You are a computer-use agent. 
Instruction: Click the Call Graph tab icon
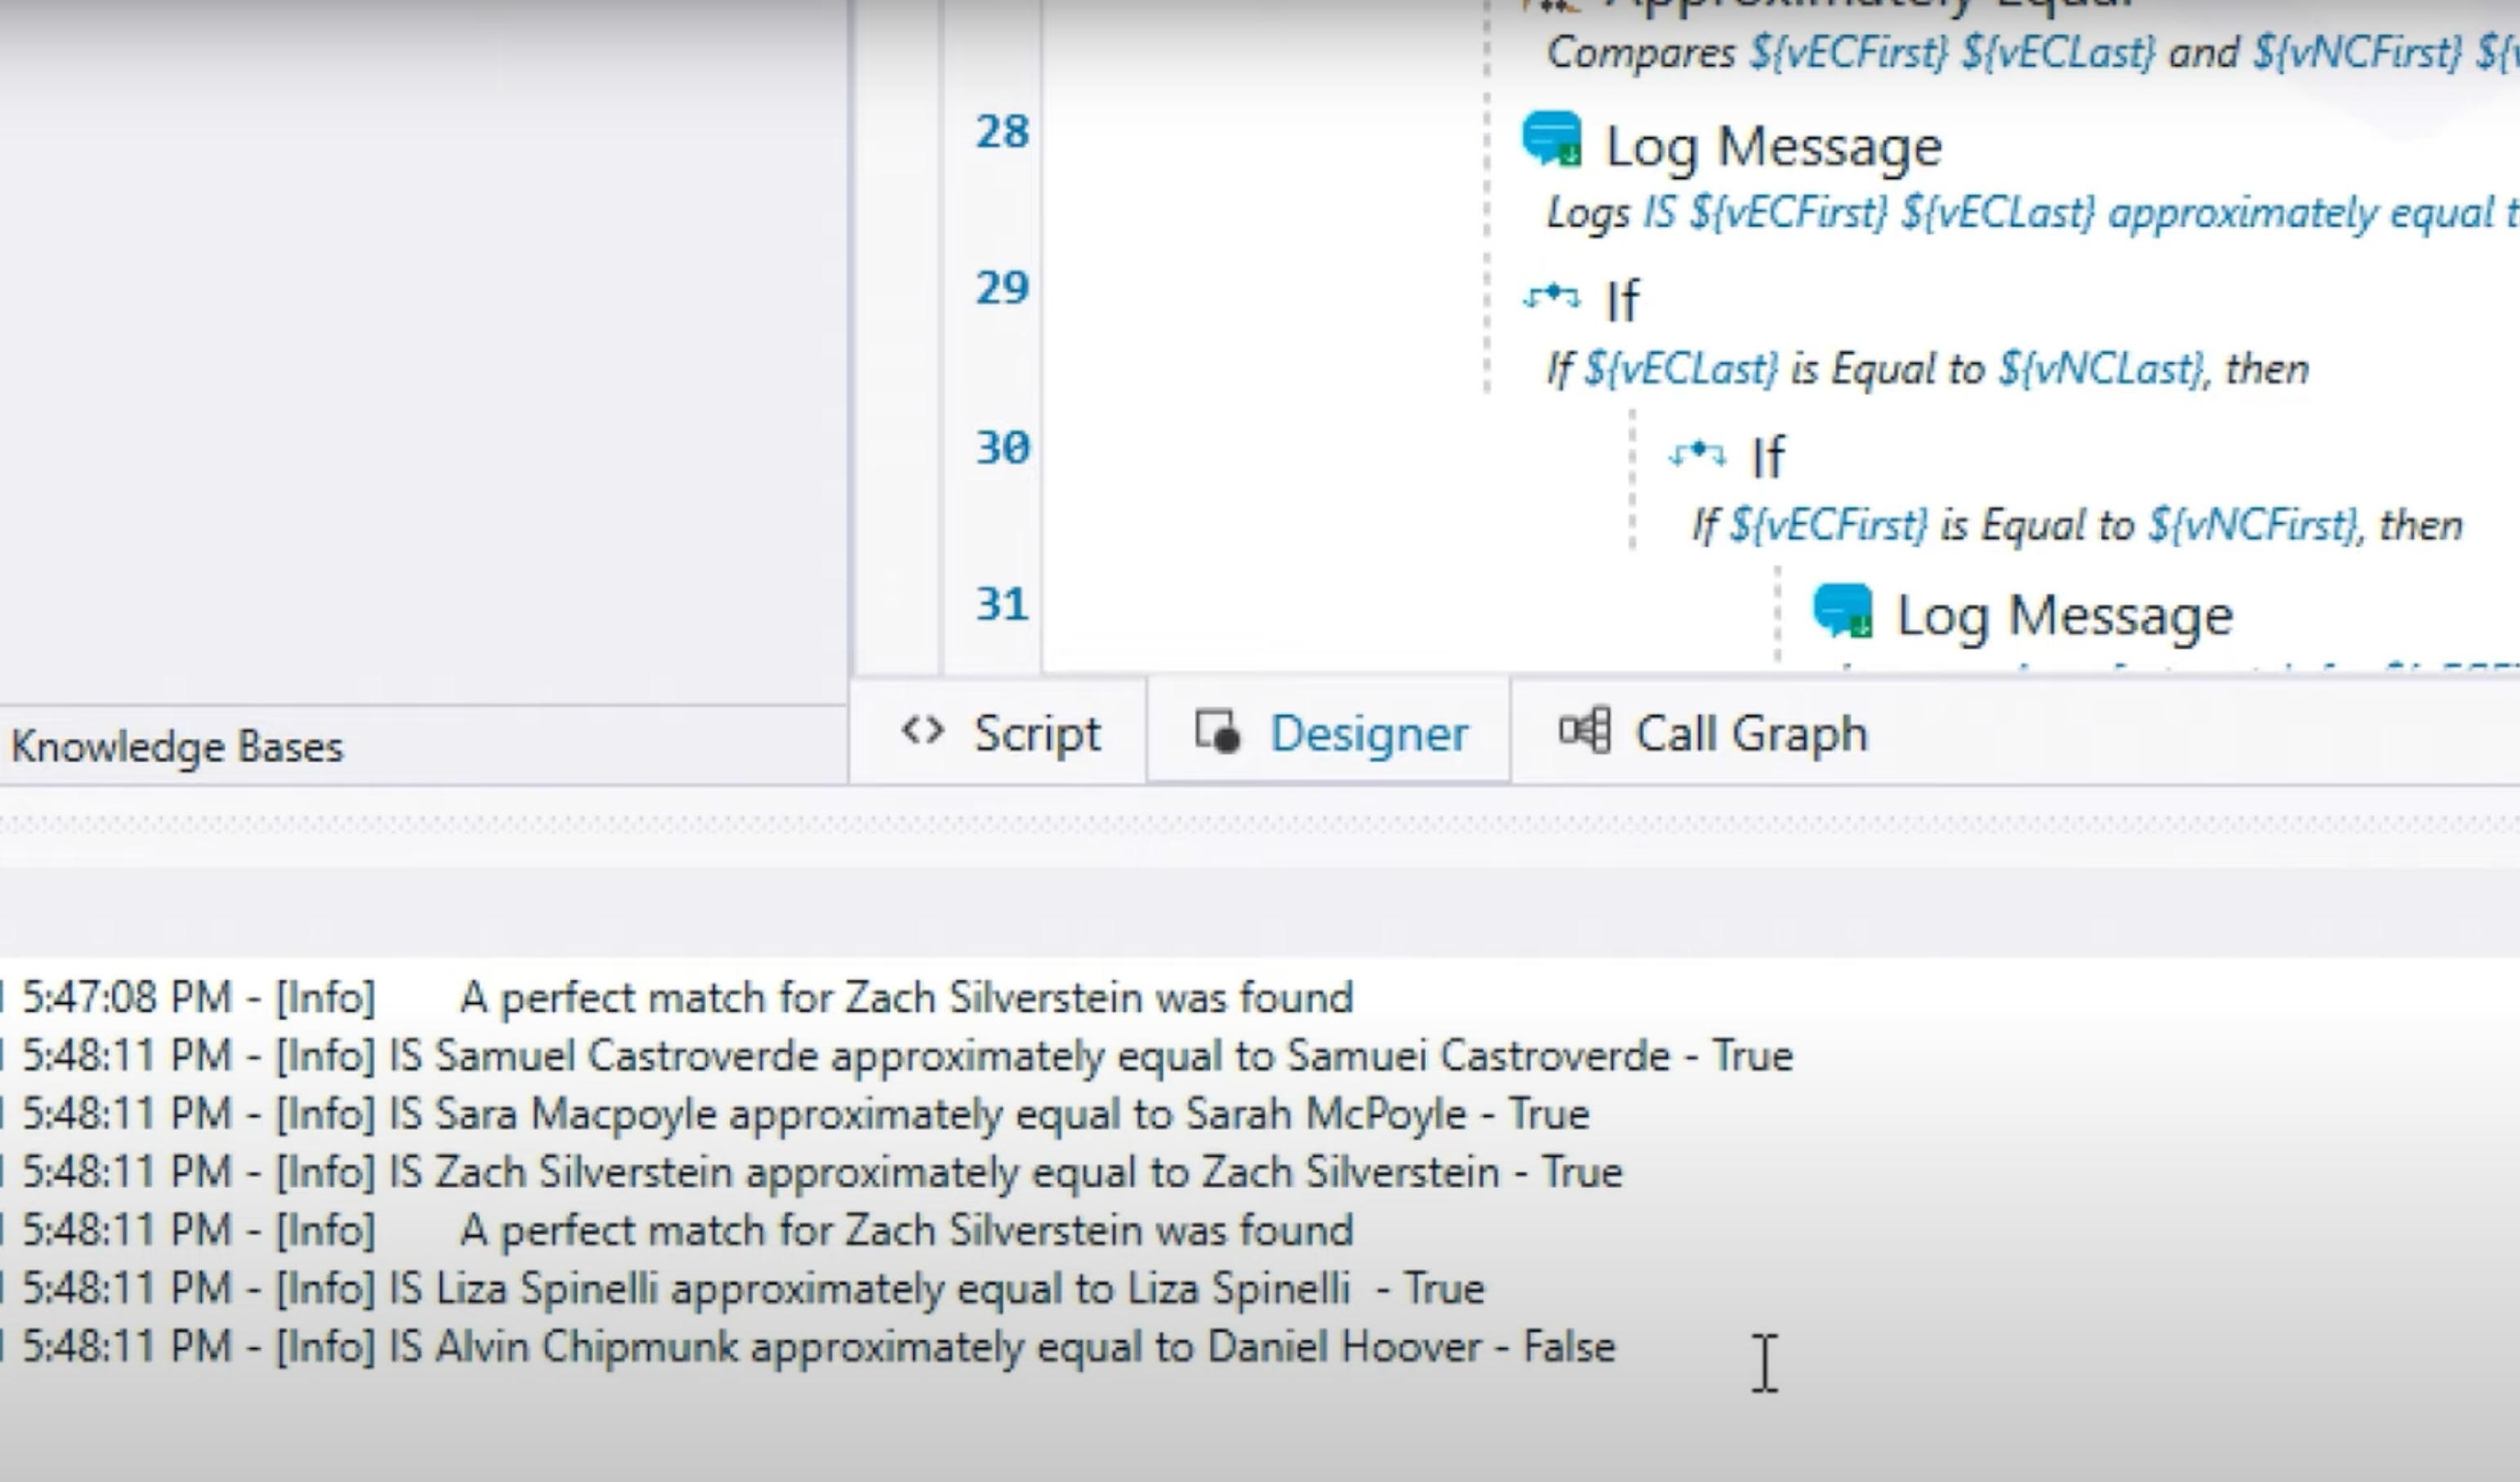(1585, 731)
